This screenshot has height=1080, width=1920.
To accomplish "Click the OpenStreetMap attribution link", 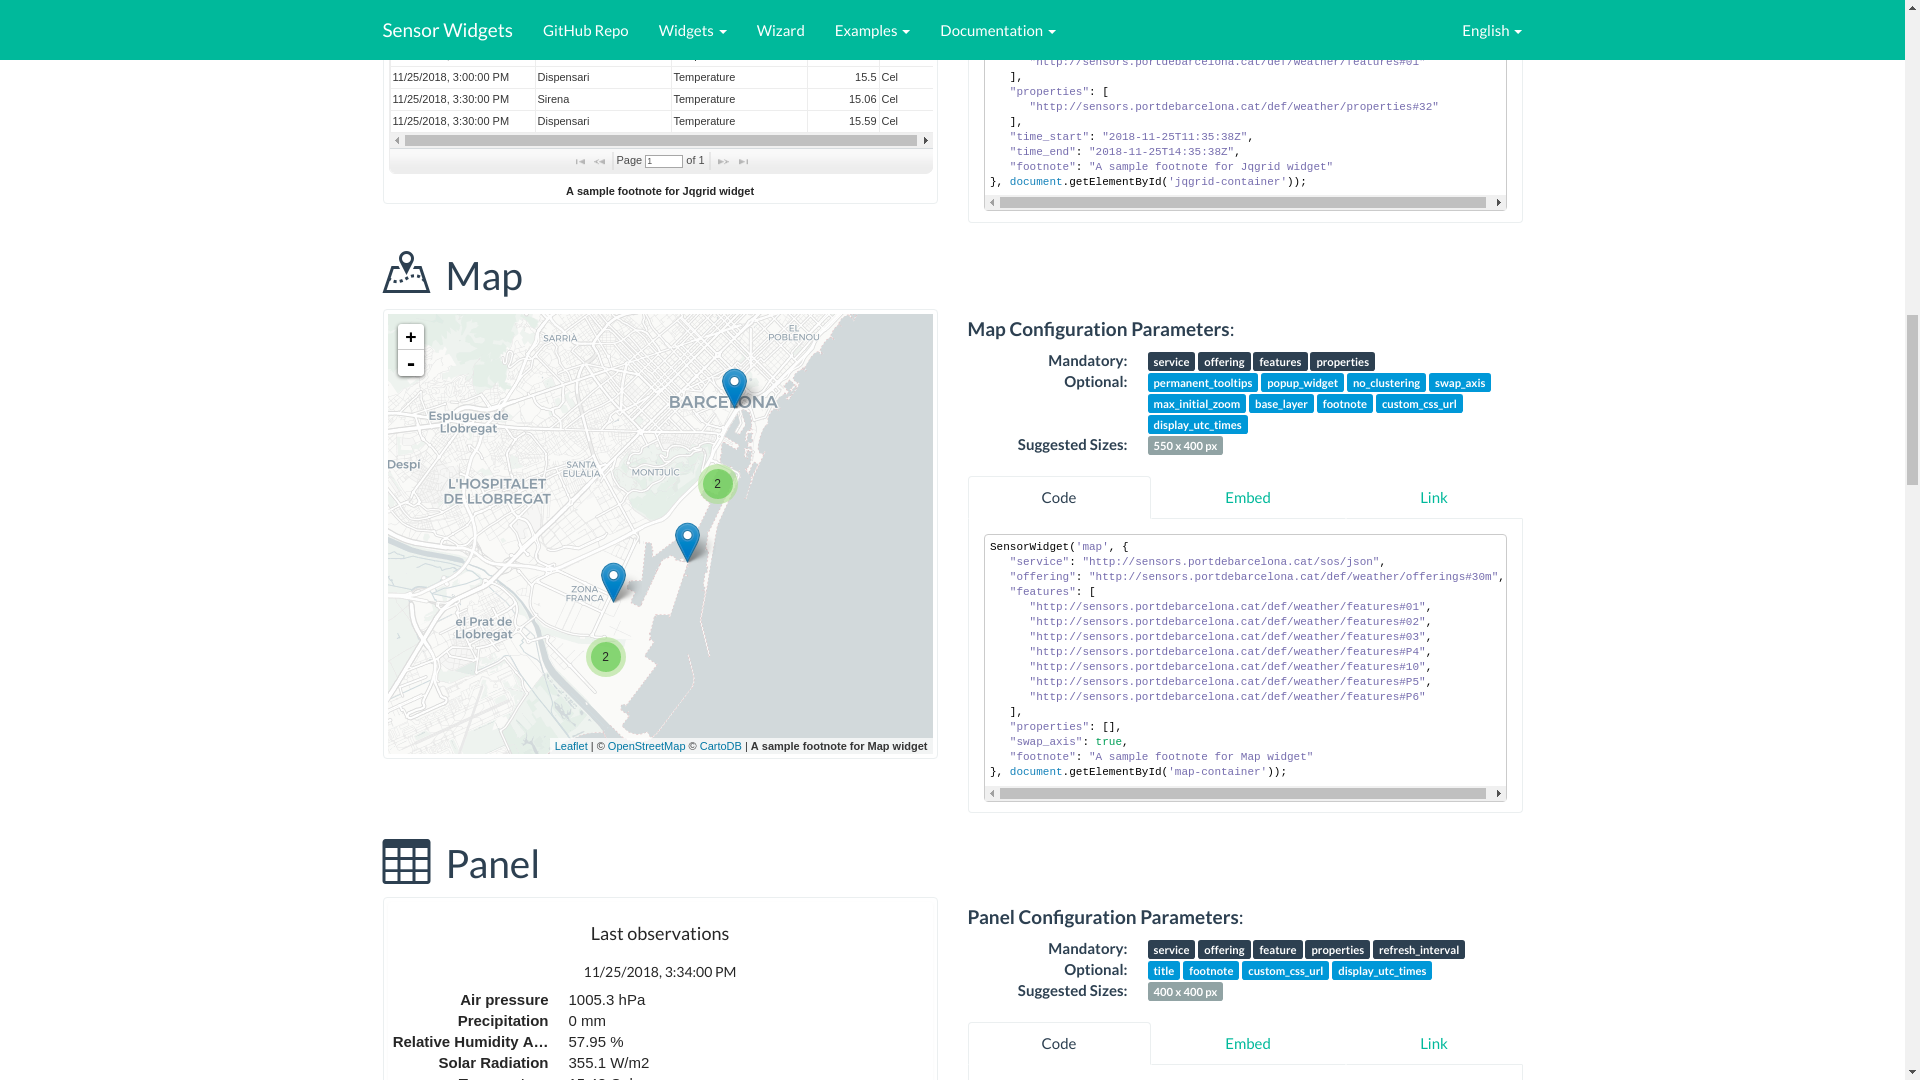I will pos(646,746).
